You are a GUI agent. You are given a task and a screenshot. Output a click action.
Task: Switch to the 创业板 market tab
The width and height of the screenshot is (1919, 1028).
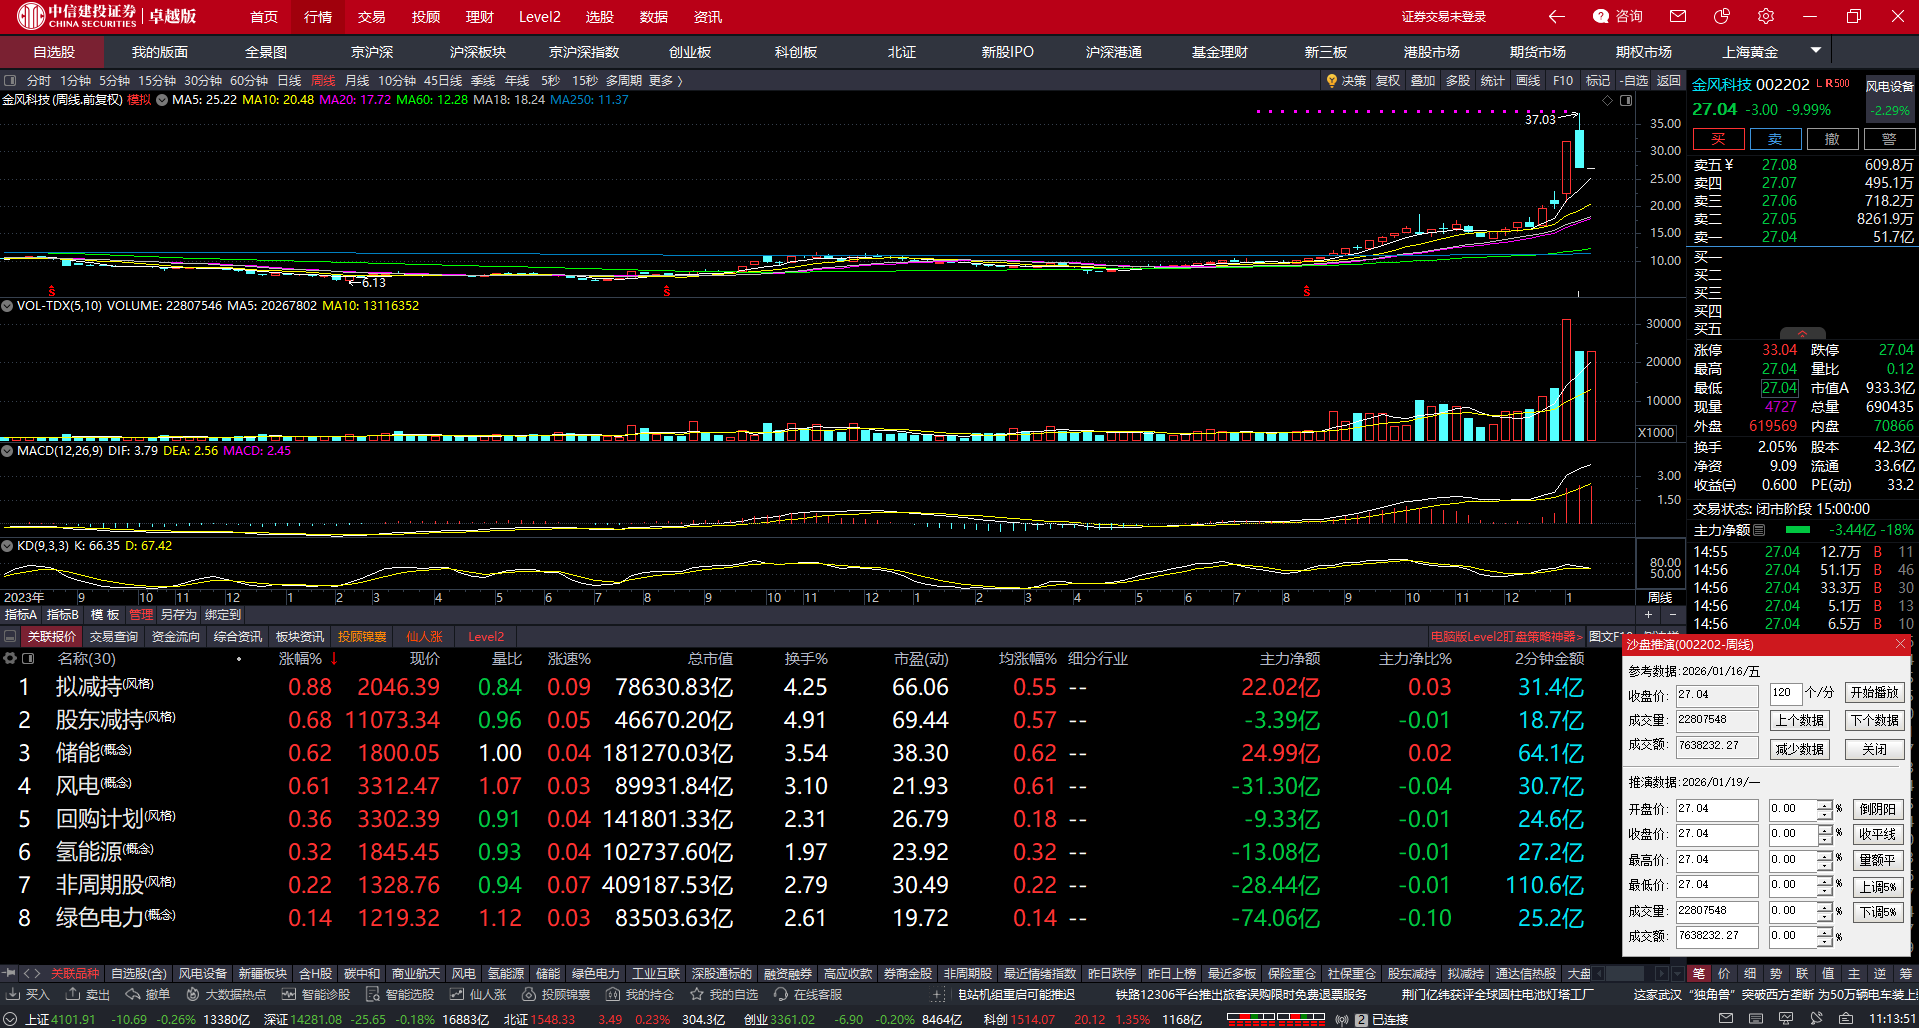click(690, 52)
